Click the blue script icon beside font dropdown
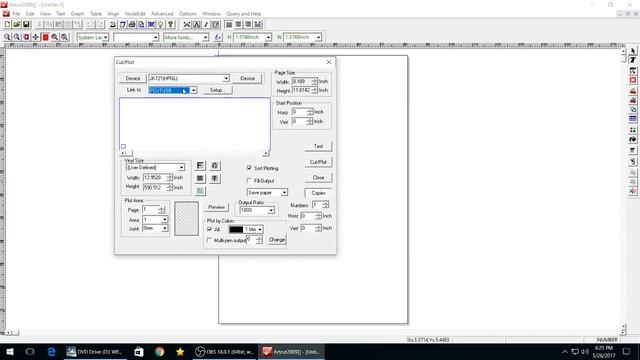 218,37
